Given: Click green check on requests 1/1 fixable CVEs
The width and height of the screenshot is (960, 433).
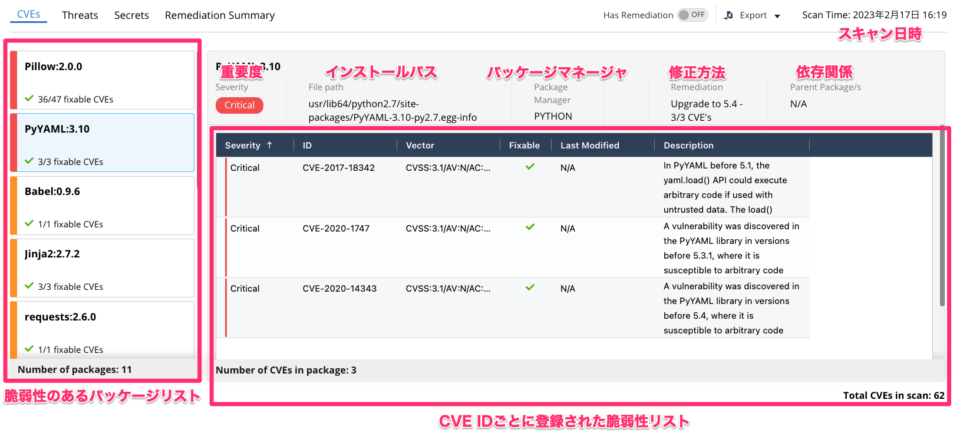Looking at the screenshot, I should (29, 348).
